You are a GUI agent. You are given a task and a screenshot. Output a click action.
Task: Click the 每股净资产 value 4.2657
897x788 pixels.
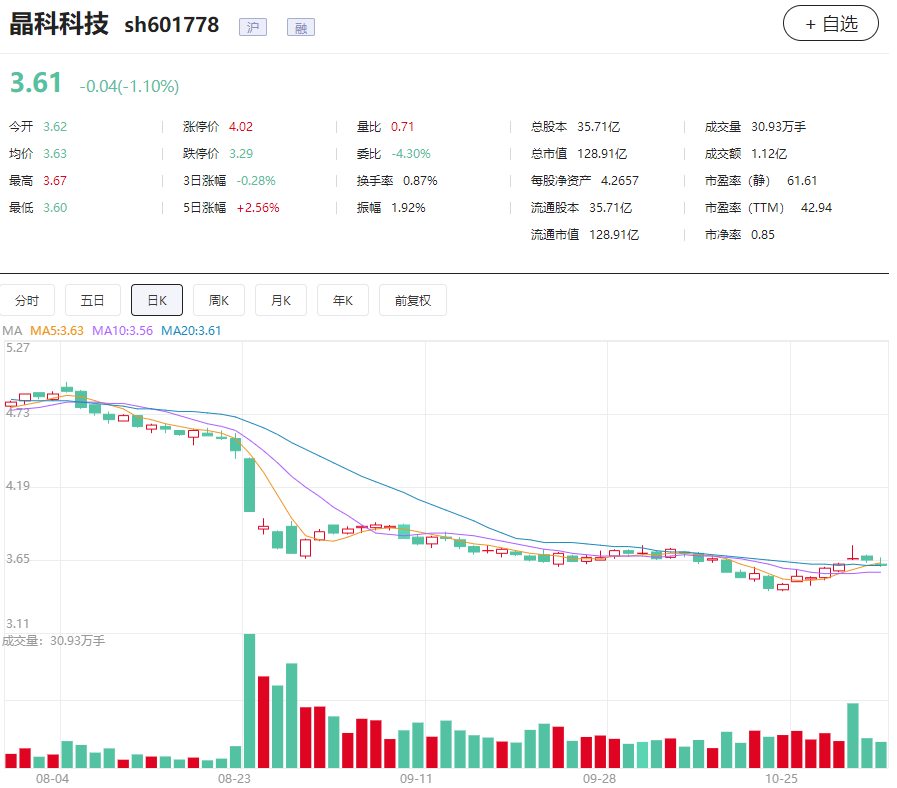pyautogui.click(x=620, y=181)
